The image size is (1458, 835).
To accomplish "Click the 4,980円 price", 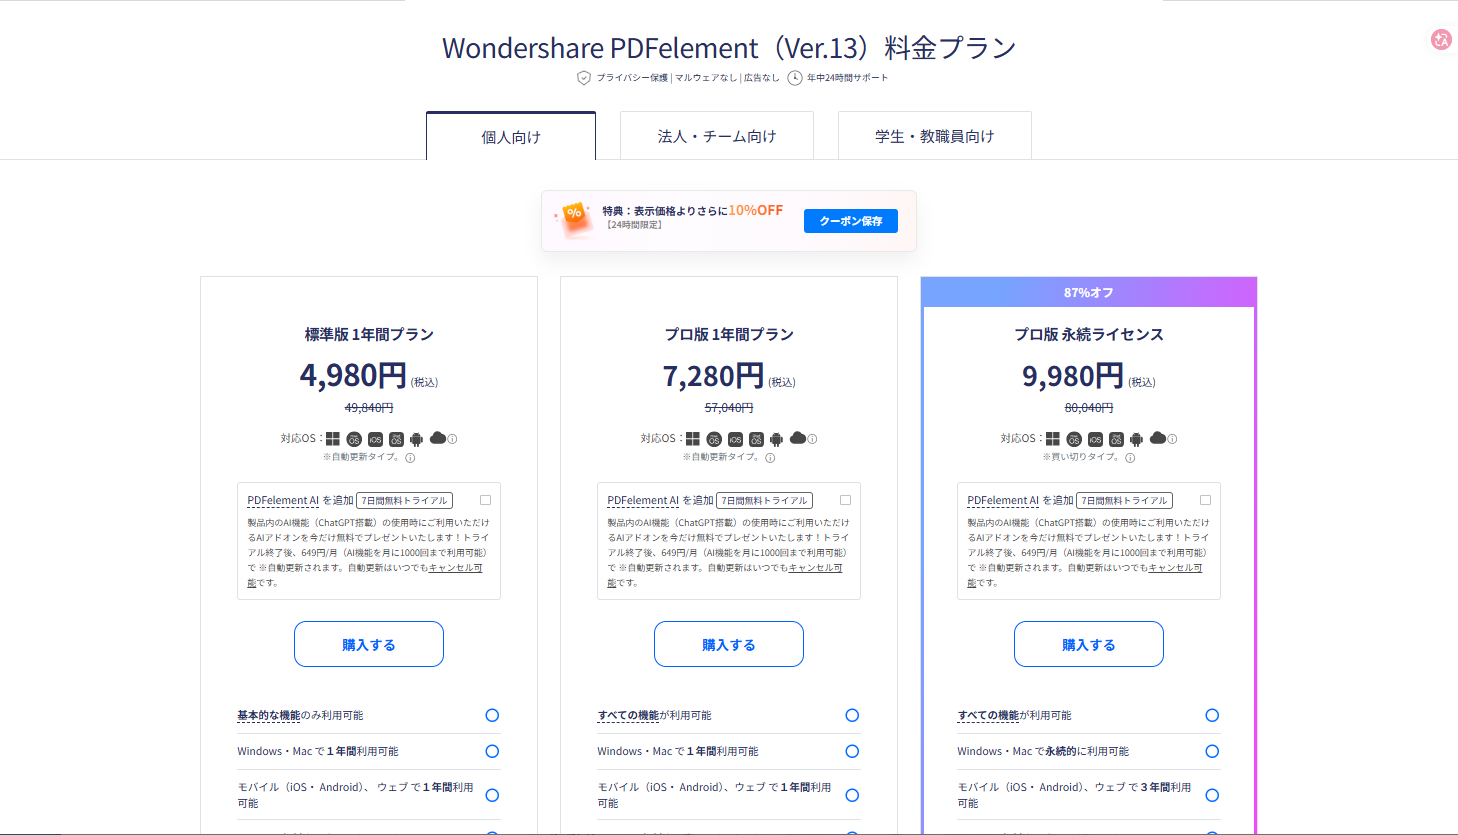I will pyautogui.click(x=353, y=376).
